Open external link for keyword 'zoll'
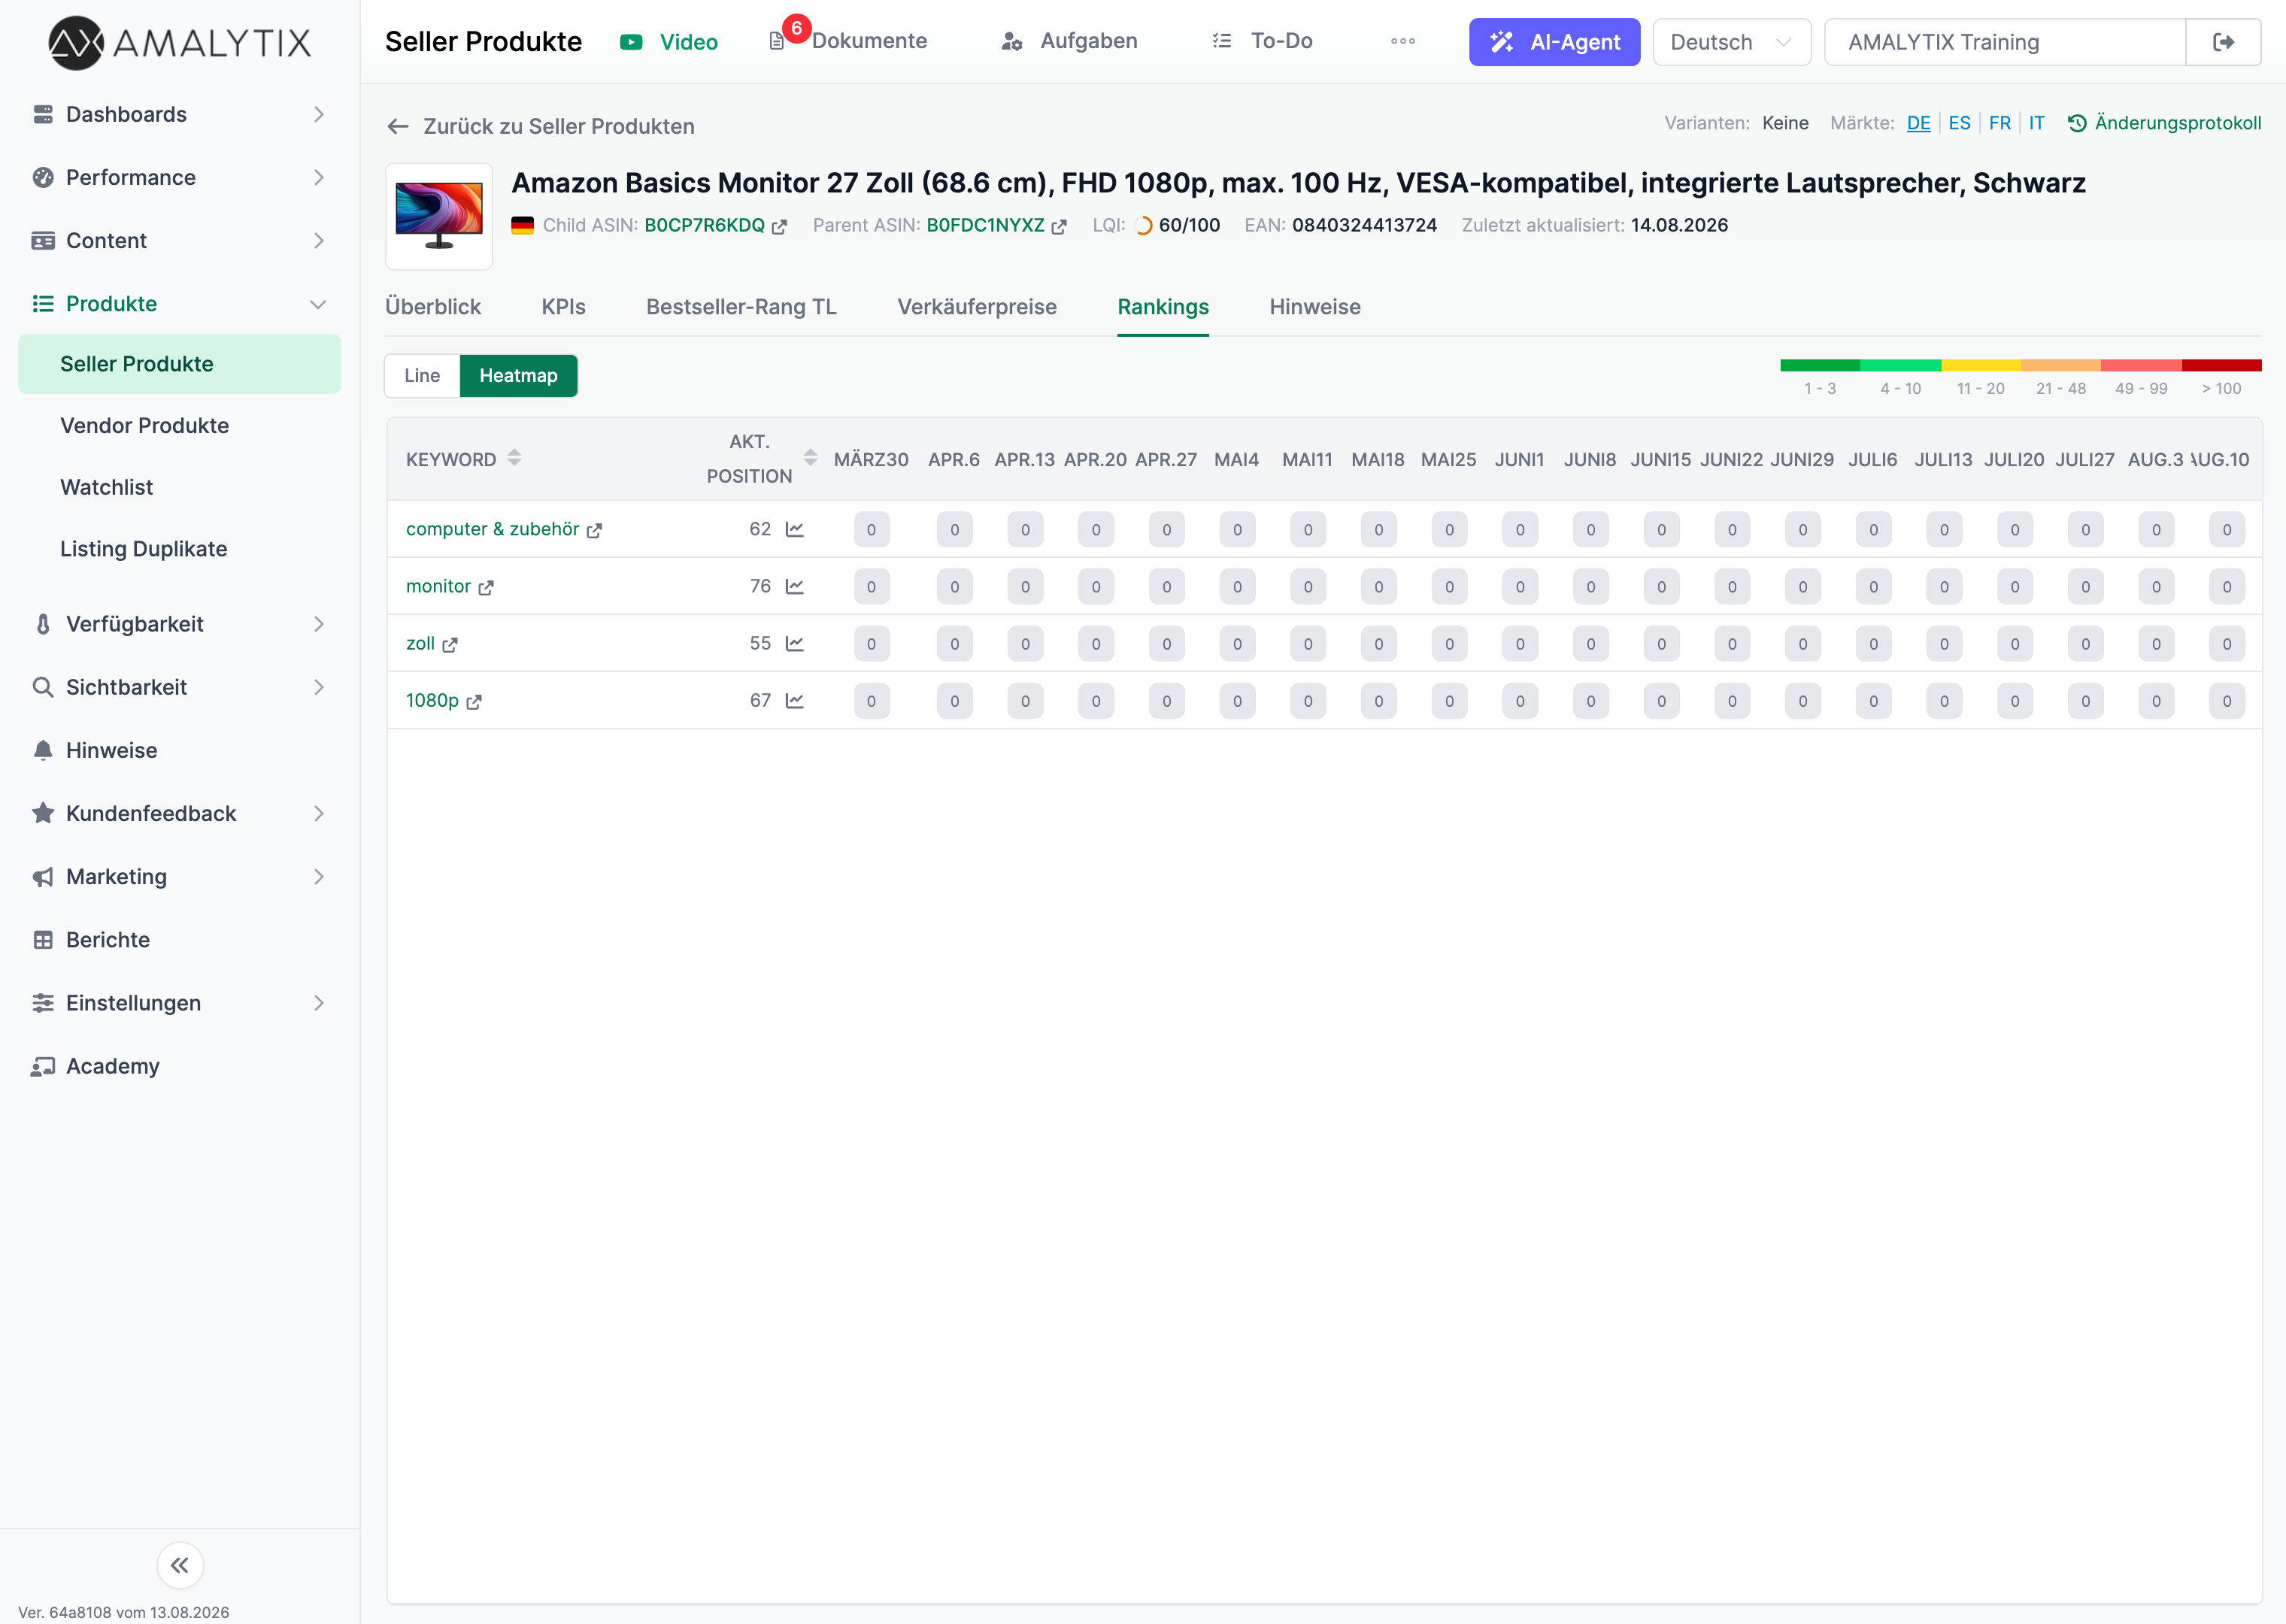The height and width of the screenshot is (1624, 2286). pos(450,644)
